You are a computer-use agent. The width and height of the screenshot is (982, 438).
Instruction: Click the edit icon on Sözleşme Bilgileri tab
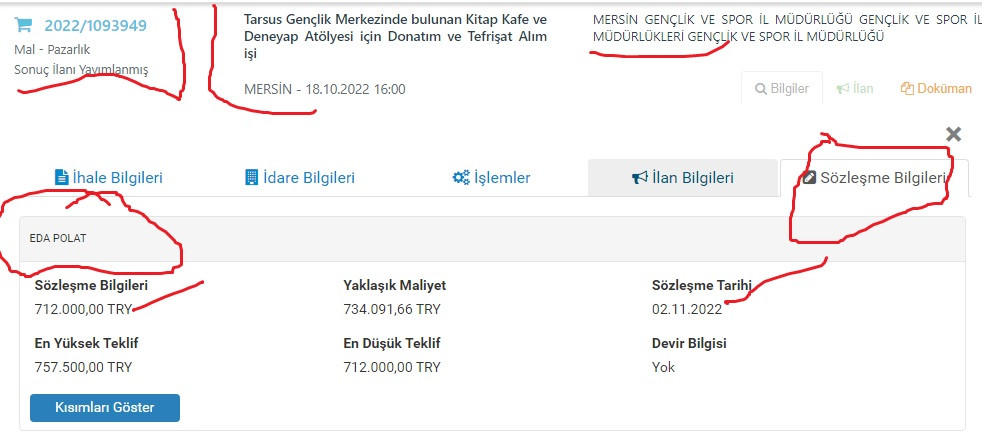click(x=809, y=178)
